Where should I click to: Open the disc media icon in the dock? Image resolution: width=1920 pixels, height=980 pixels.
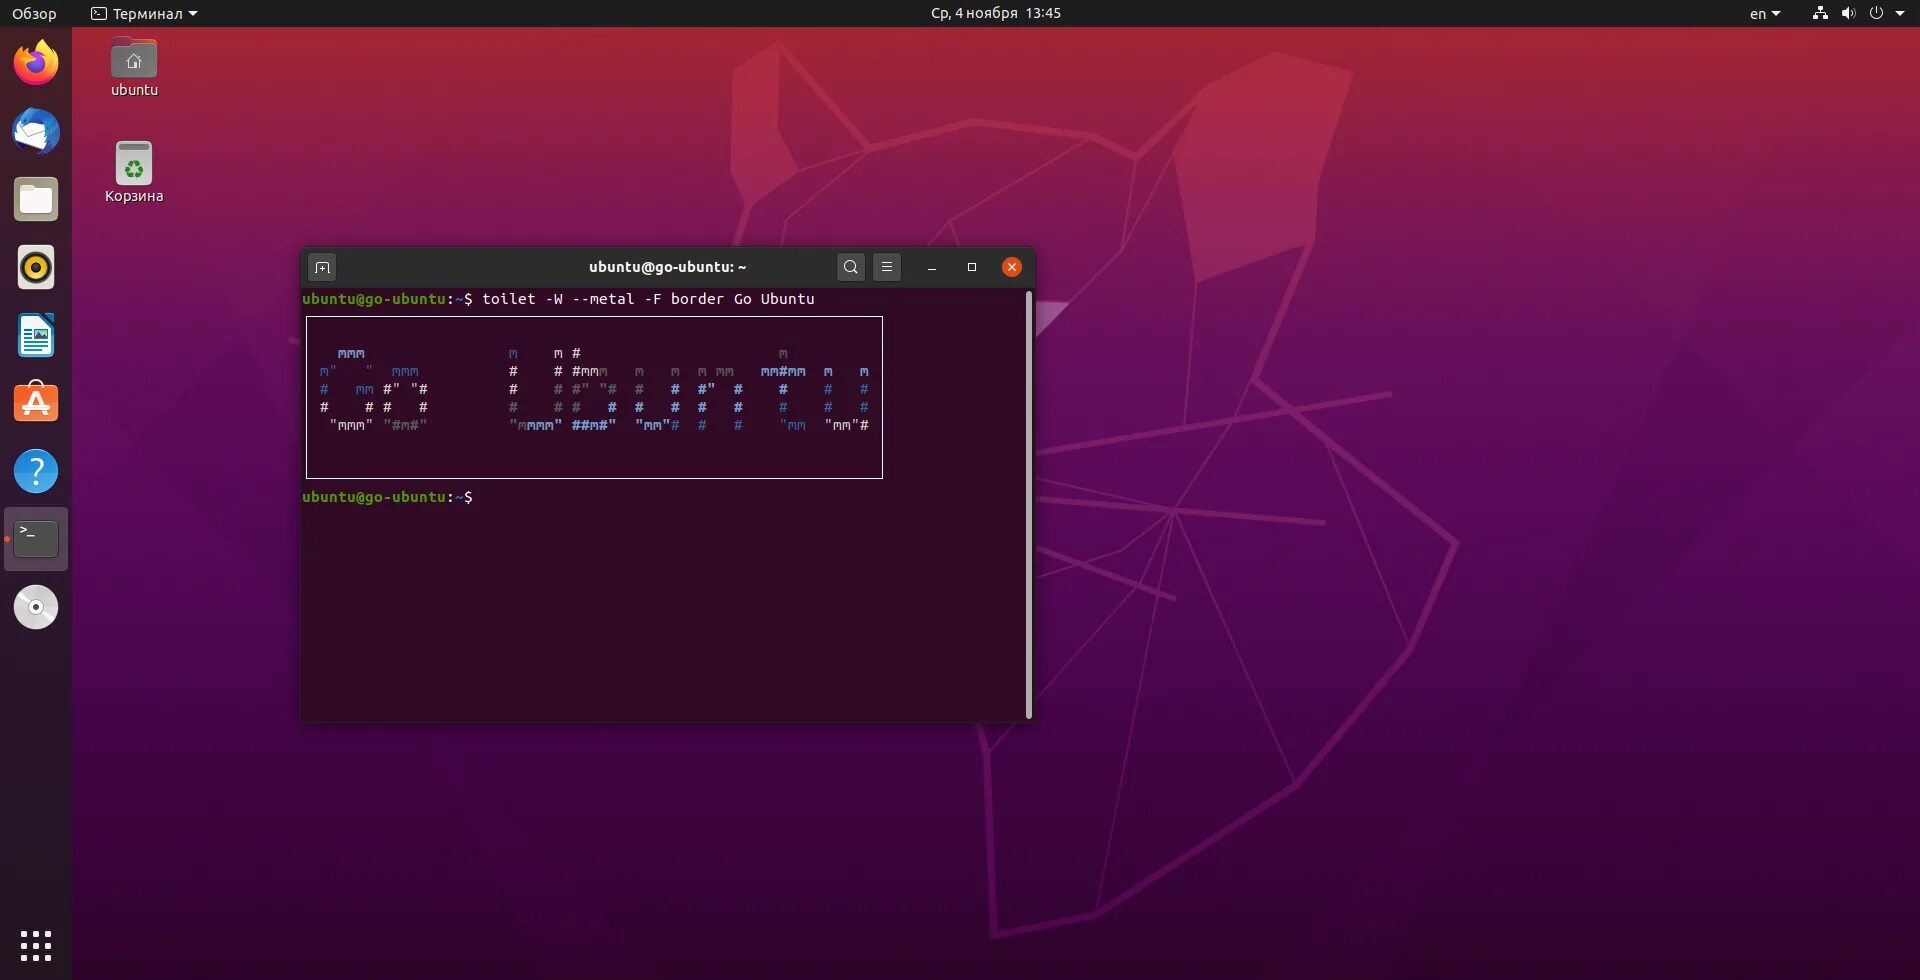[x=36, y=607]
